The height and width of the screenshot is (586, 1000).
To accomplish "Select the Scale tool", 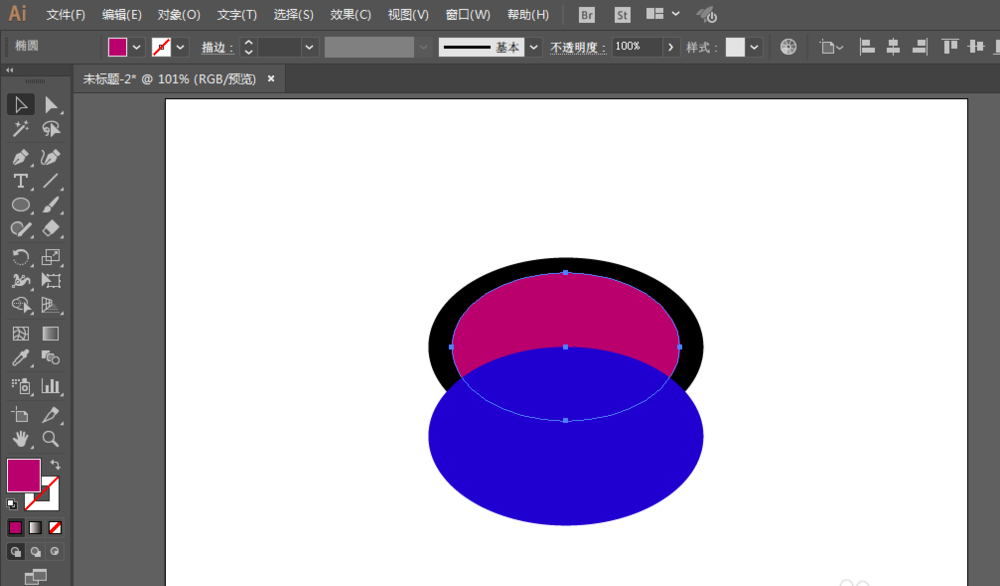I will pyautogui.click(x=50, y=257).
